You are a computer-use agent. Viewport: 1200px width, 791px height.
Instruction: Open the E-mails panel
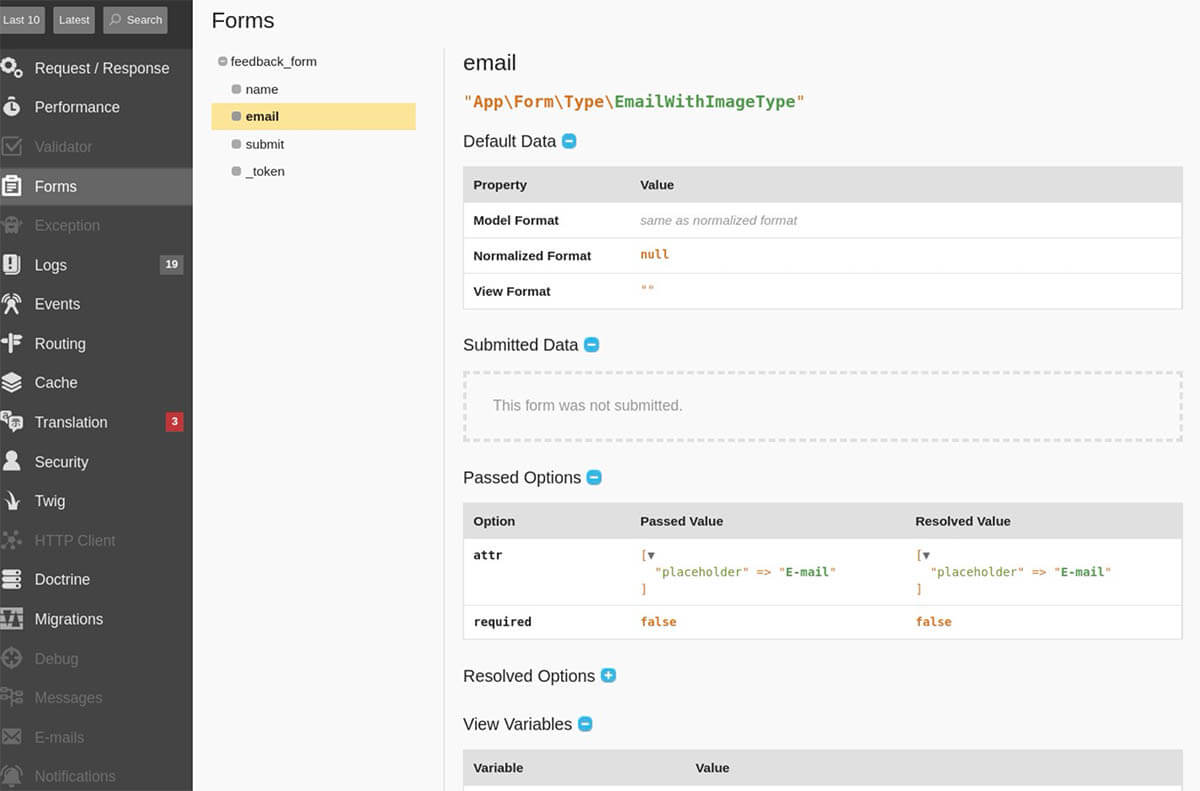58,737
